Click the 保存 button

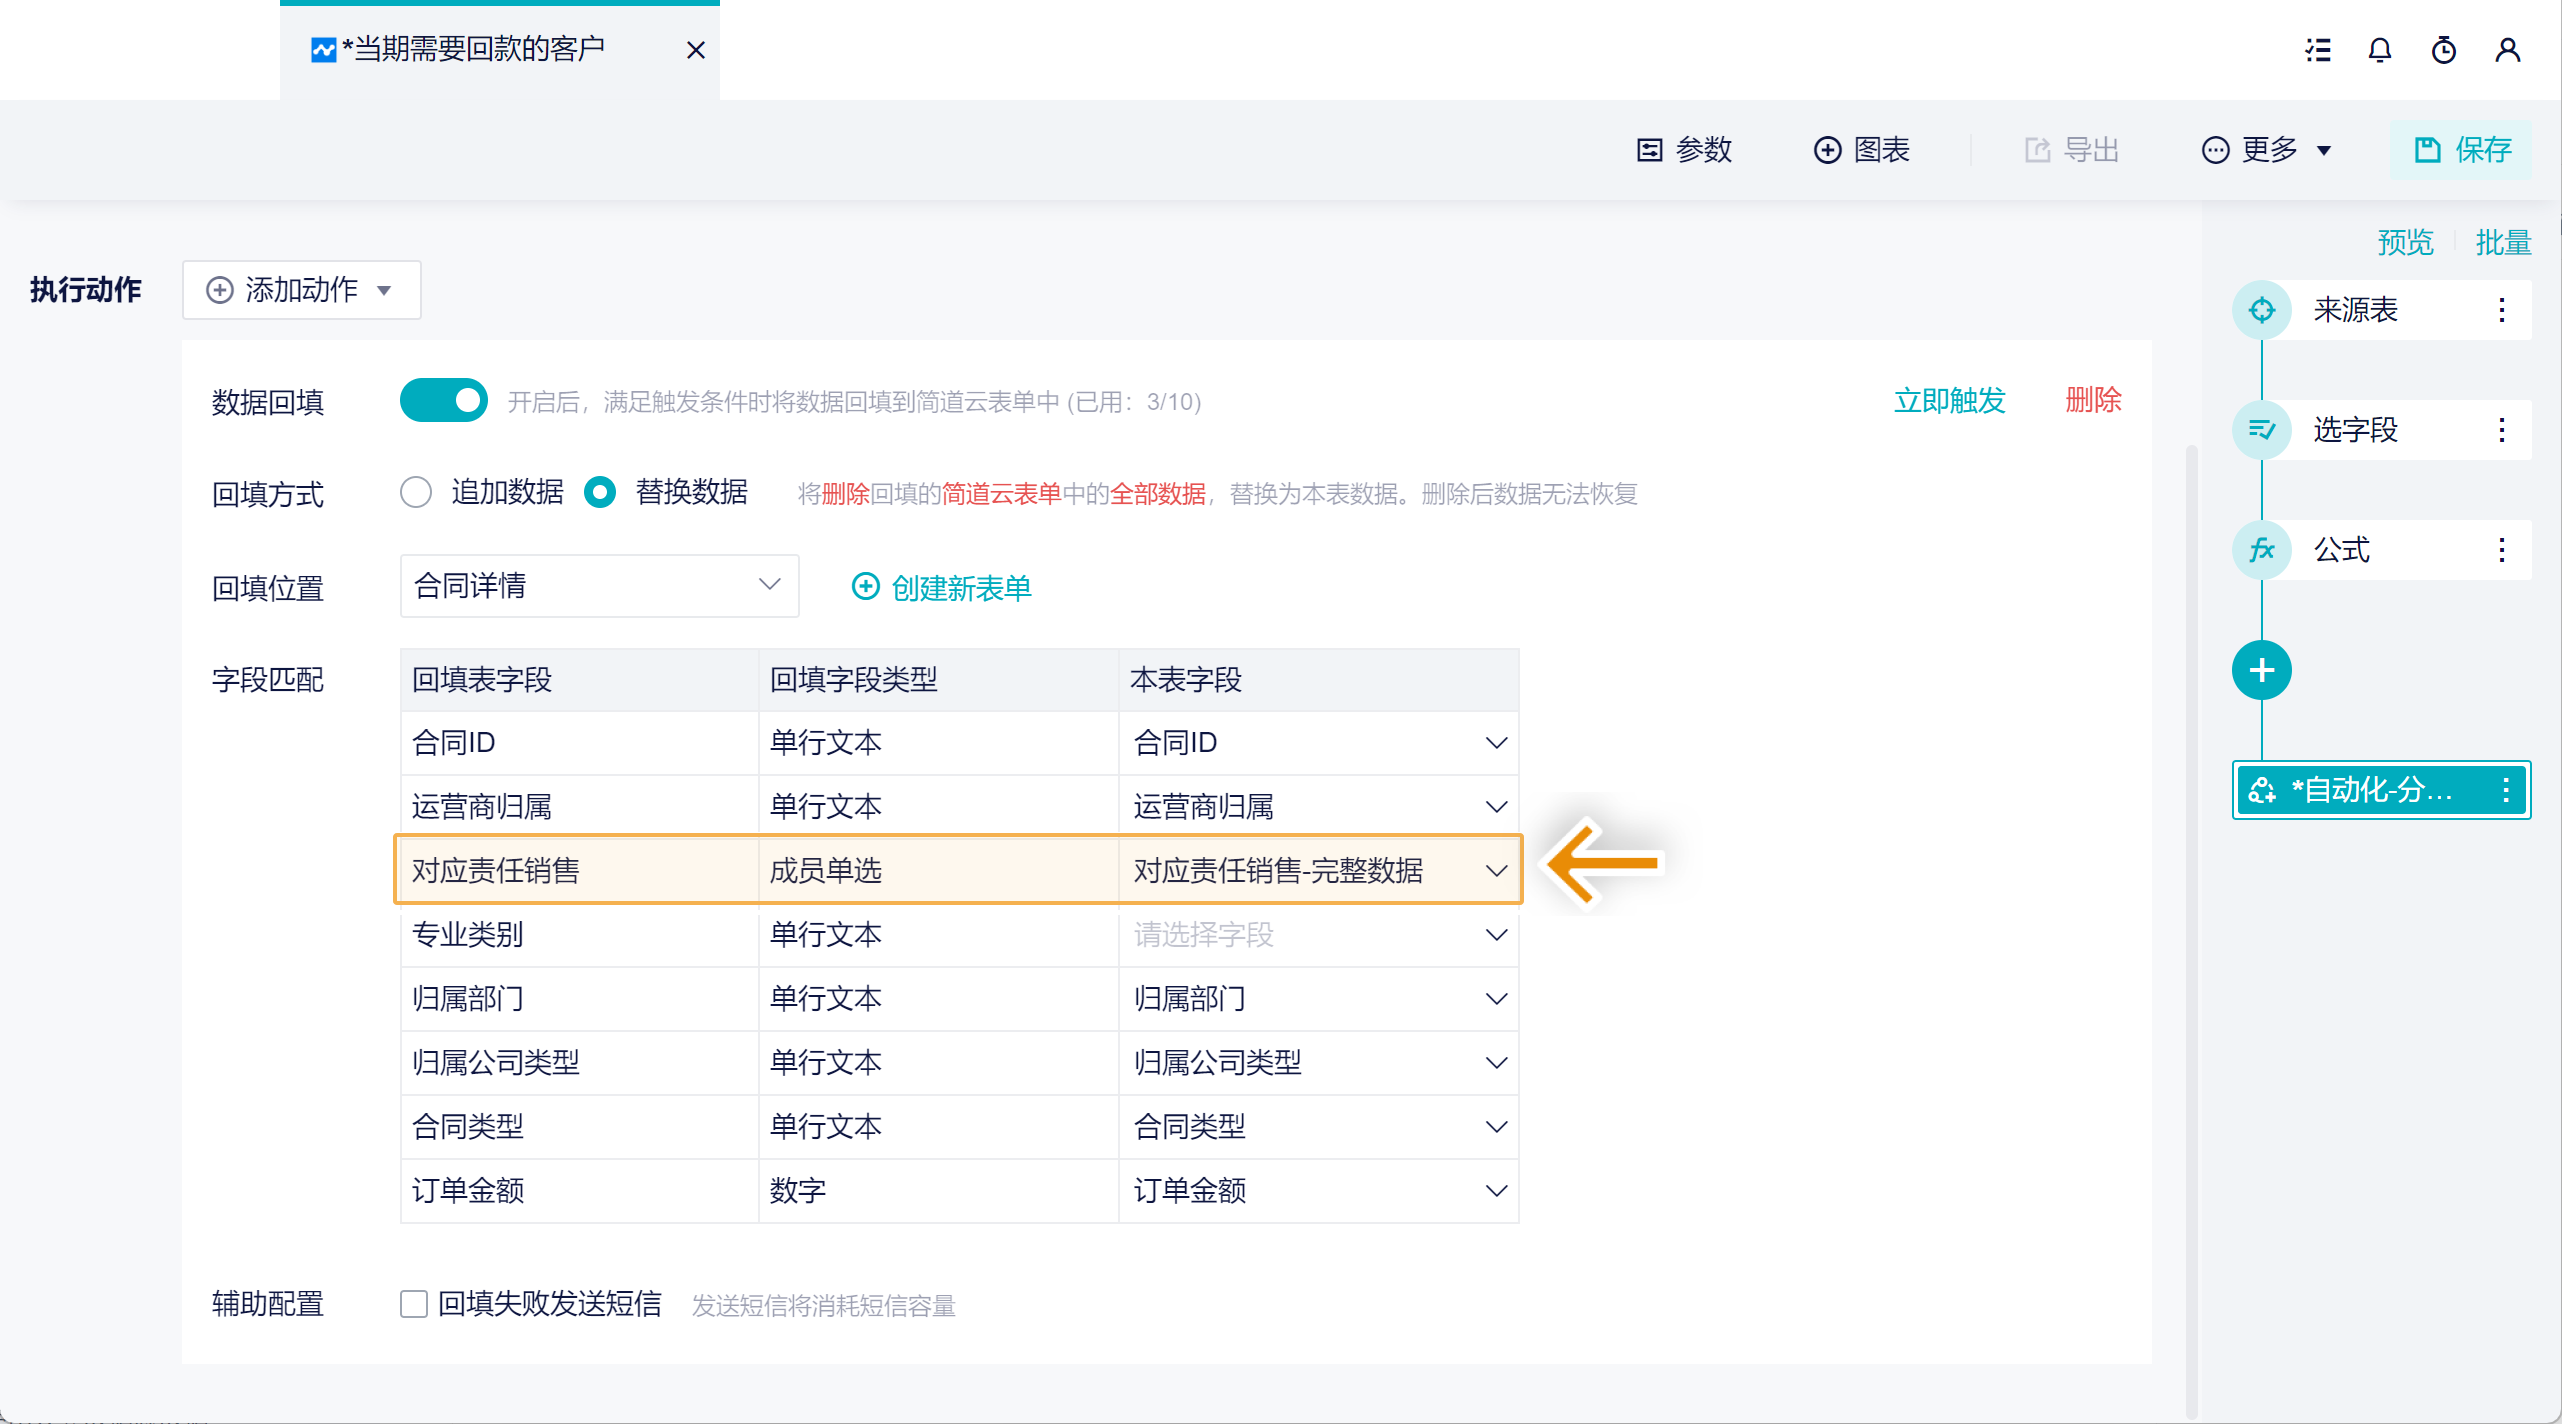(2462, 150)
